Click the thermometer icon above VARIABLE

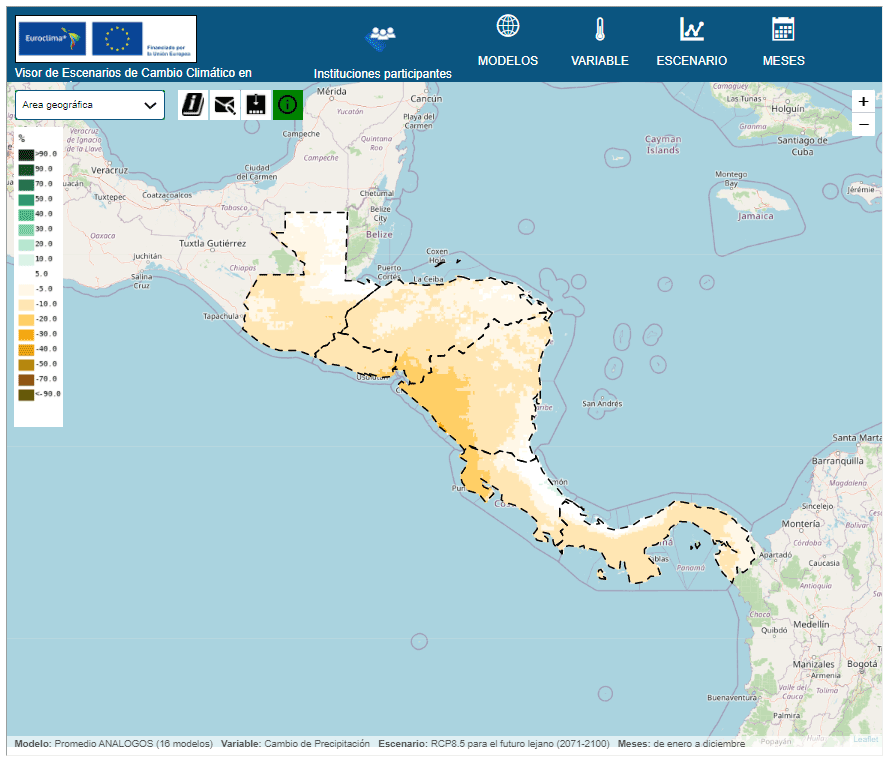[x=600, y=28]
